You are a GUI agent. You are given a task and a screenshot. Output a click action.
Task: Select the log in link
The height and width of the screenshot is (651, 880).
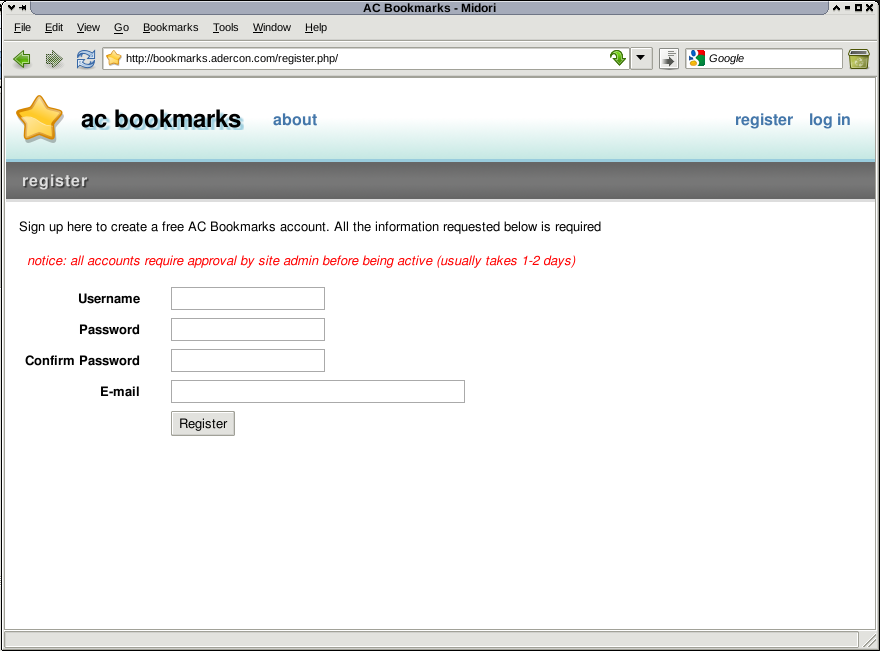pyautogui.click(x=829, y=119)
